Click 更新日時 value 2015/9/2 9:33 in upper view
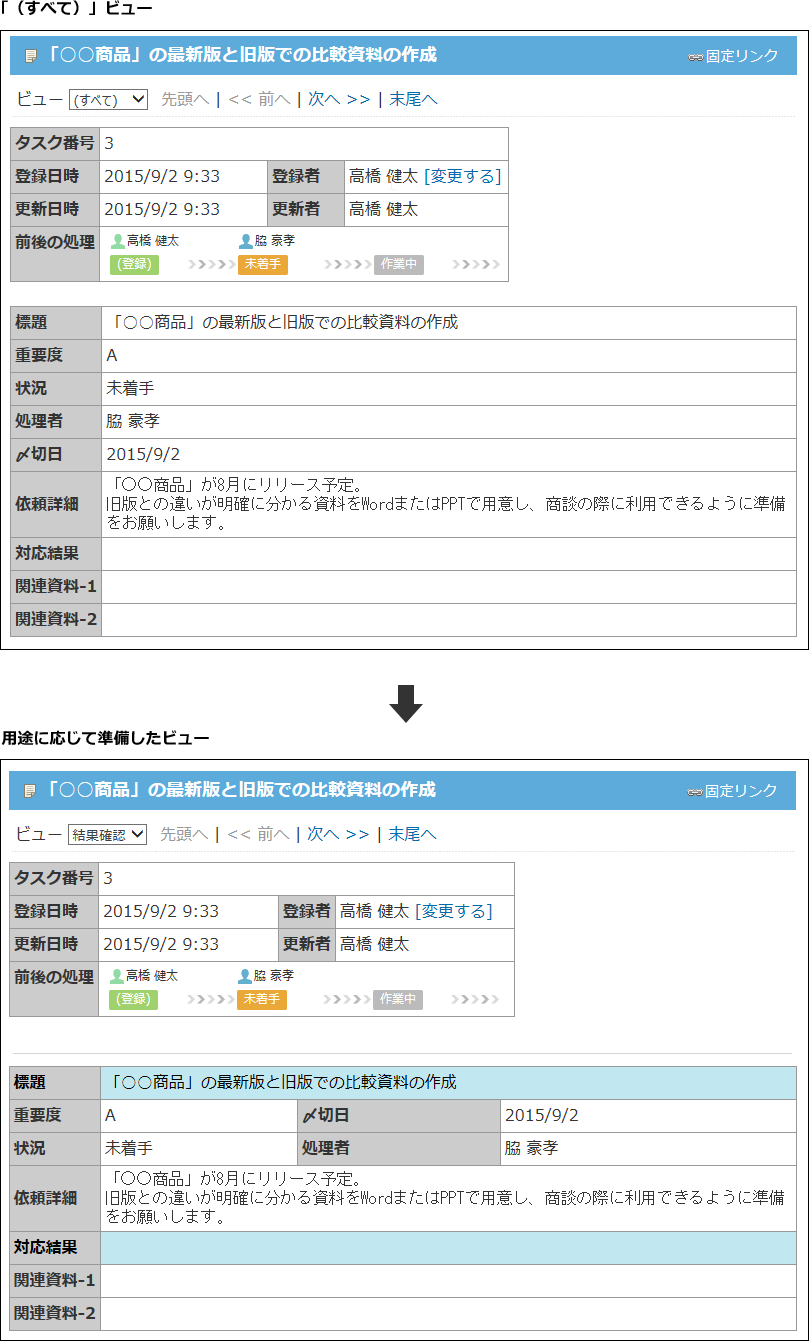The image size is (809, 1341). (x=162, y=210)
